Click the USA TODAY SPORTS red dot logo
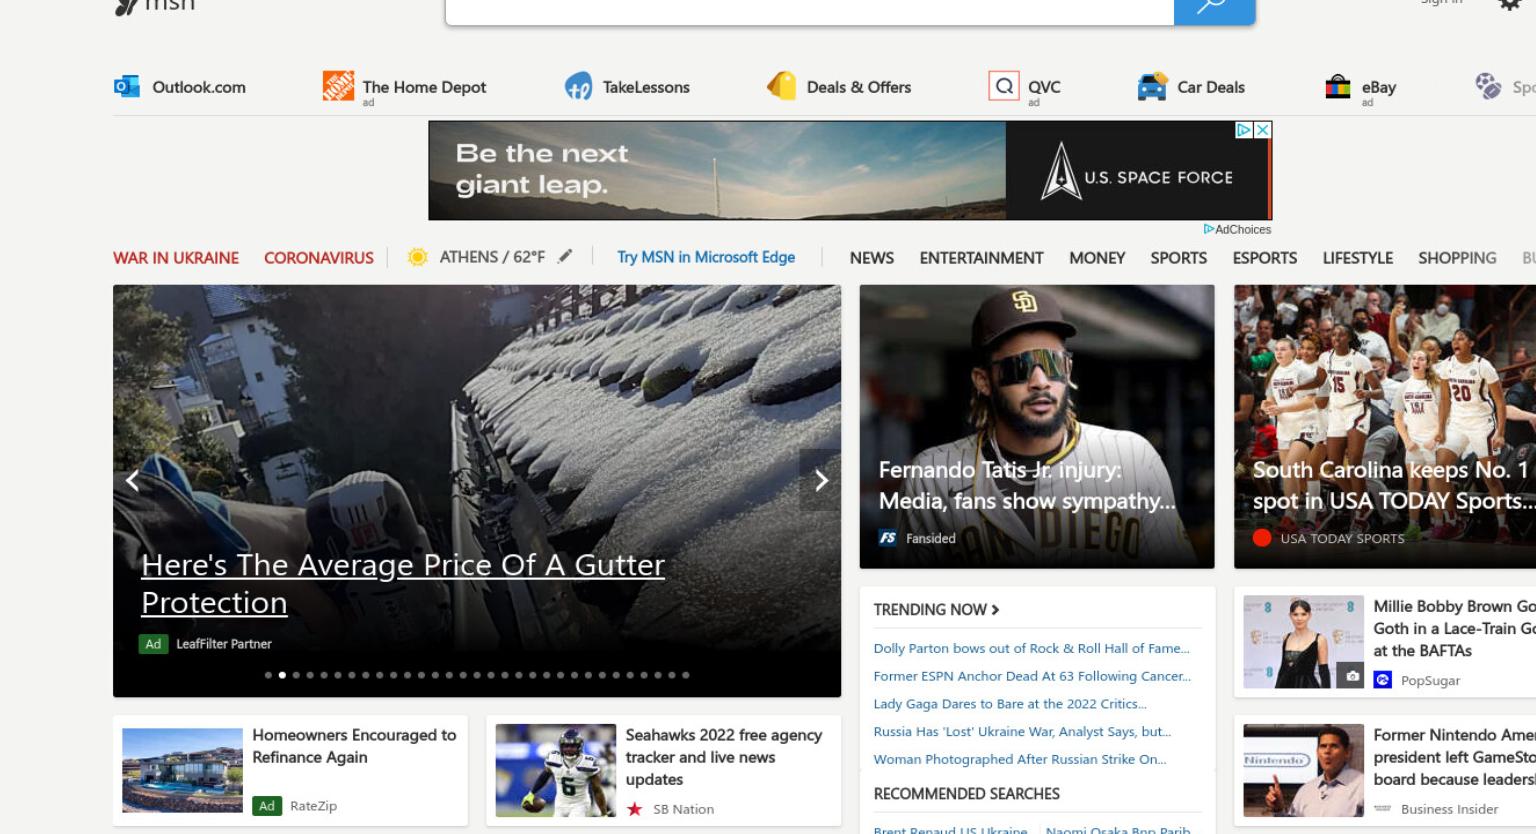The height and width of the screenshot is (834, 1536). coord(1262,538)
